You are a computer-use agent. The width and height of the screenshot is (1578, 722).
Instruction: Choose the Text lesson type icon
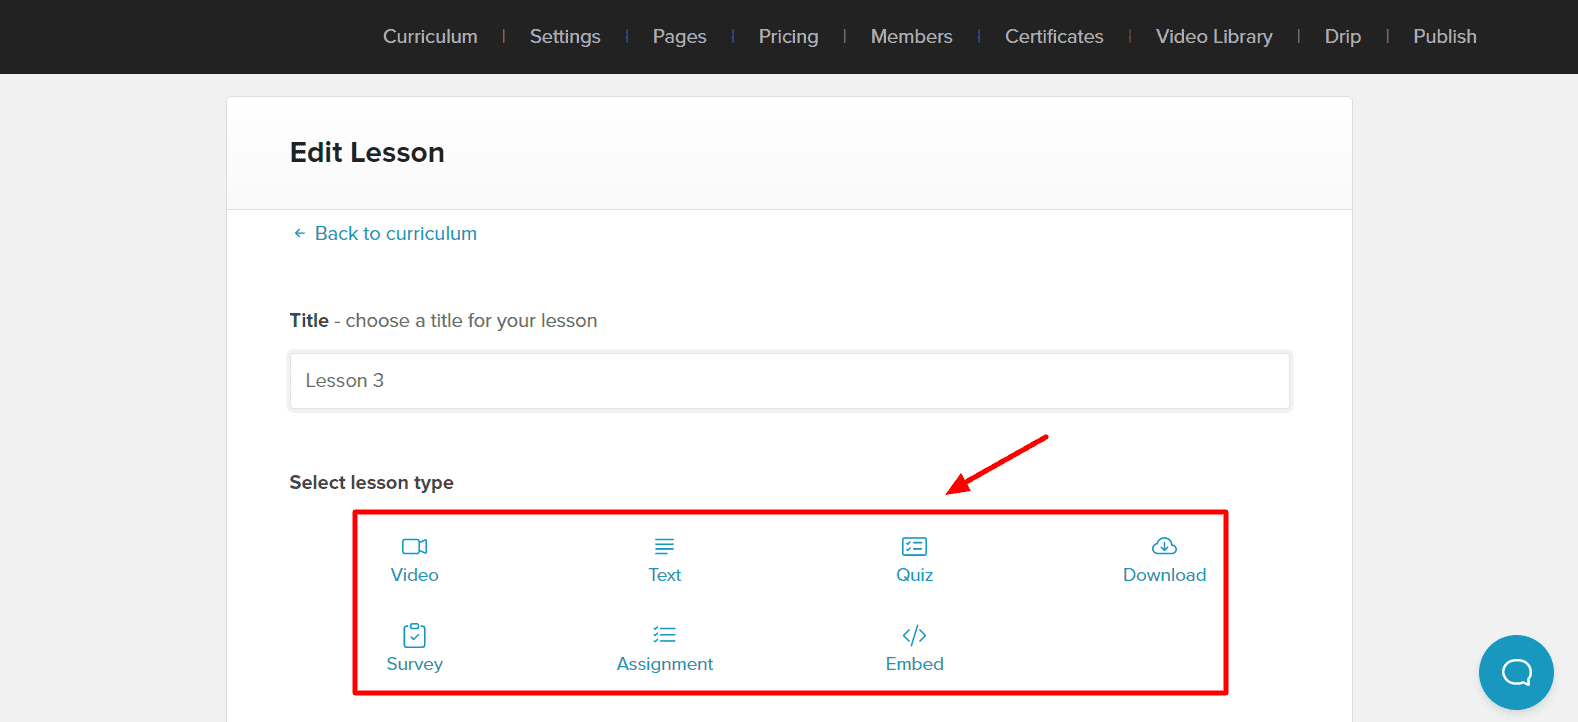pos(664,547)
